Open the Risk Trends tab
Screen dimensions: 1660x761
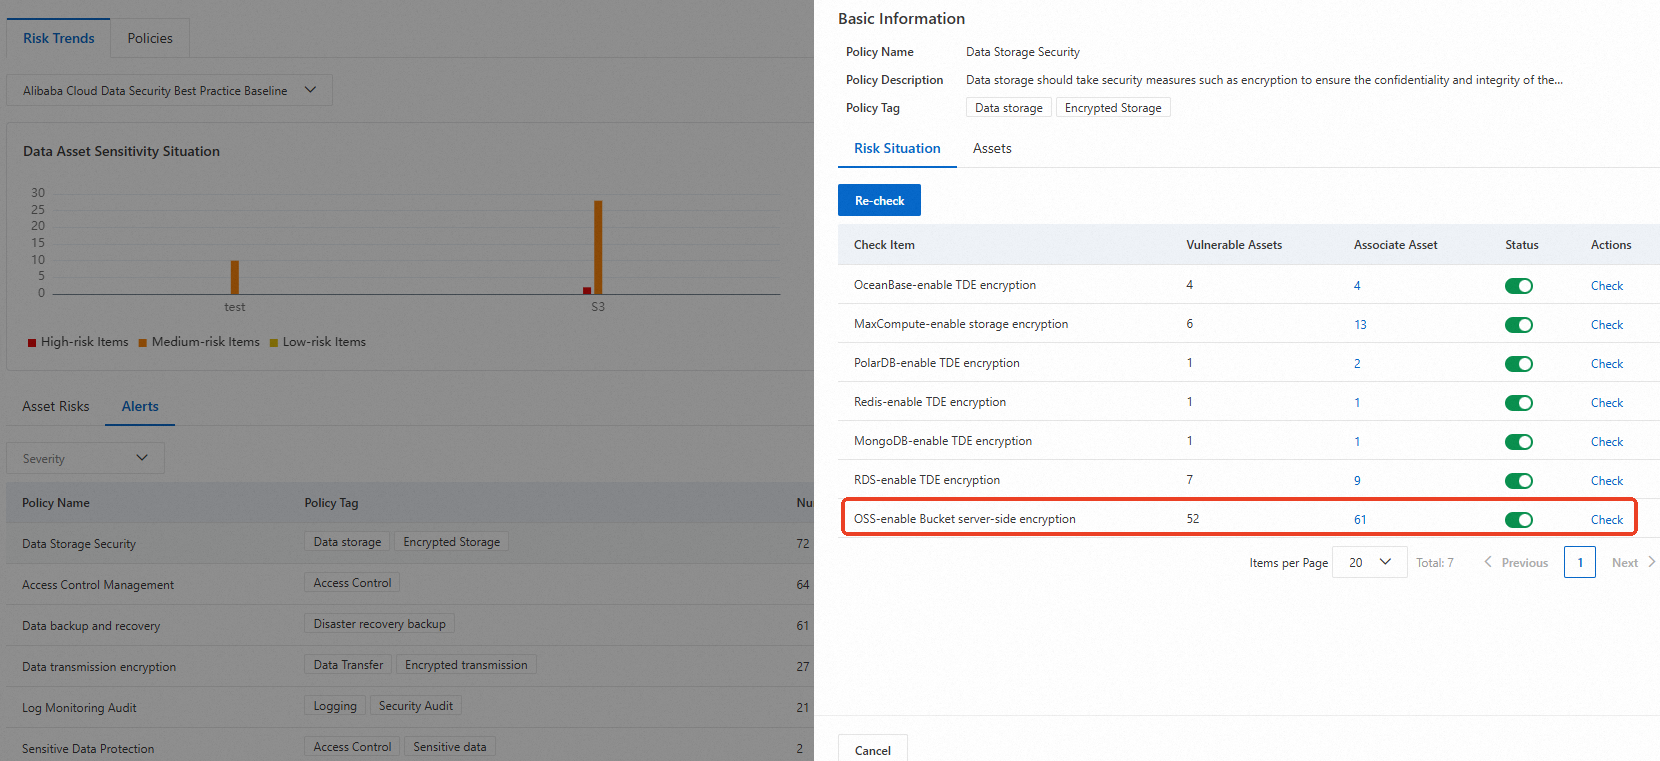59,38
